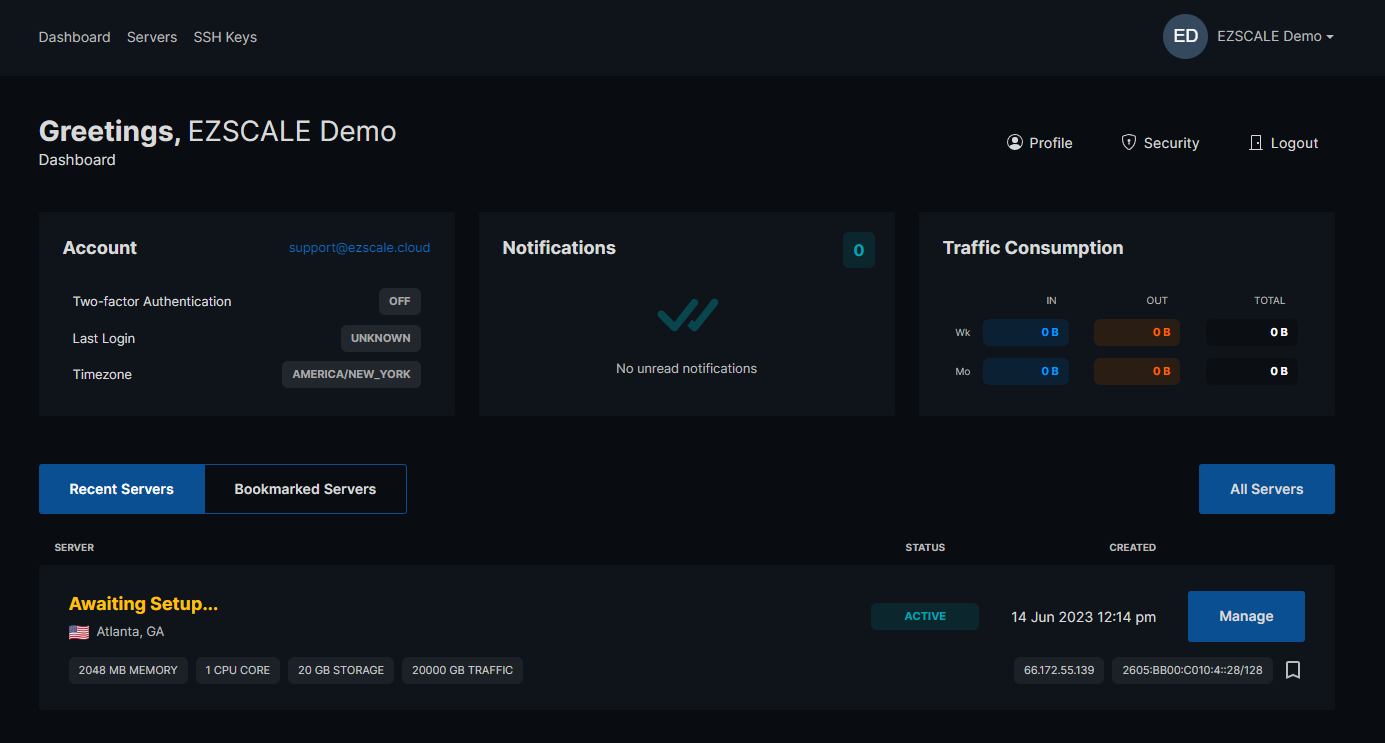The image size is (1385, 743).
Task: Click the IPv4 address 66.172.55.139
Action: click(1059, 670)
